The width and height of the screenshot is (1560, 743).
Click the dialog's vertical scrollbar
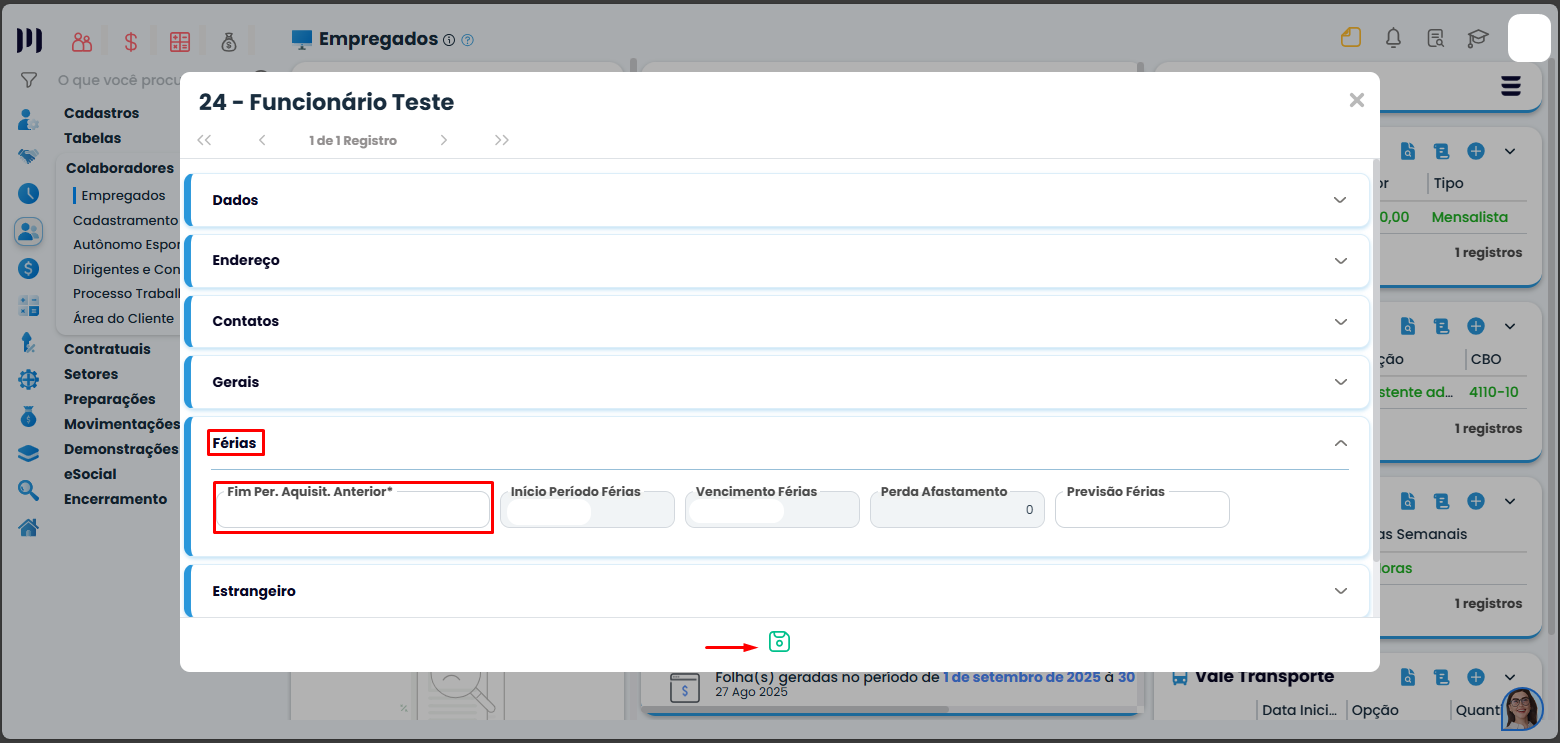(x=1376, y=360)
